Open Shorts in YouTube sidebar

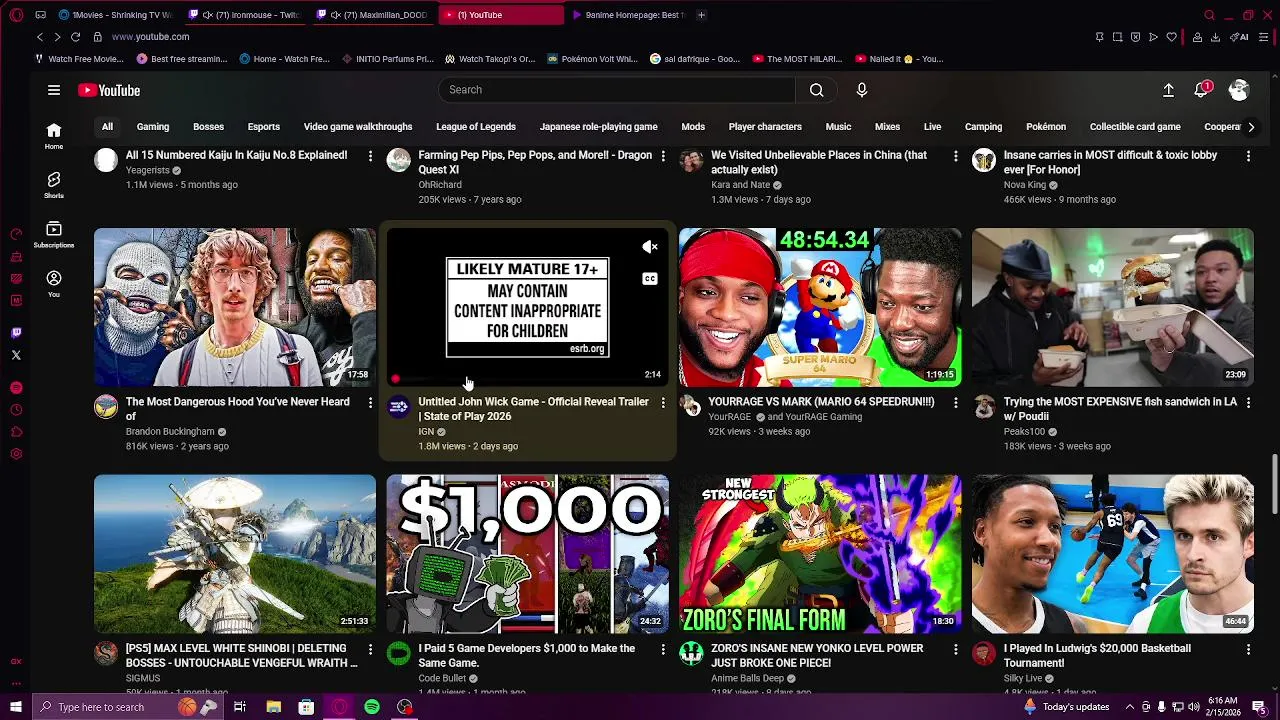tap(54, 185)
